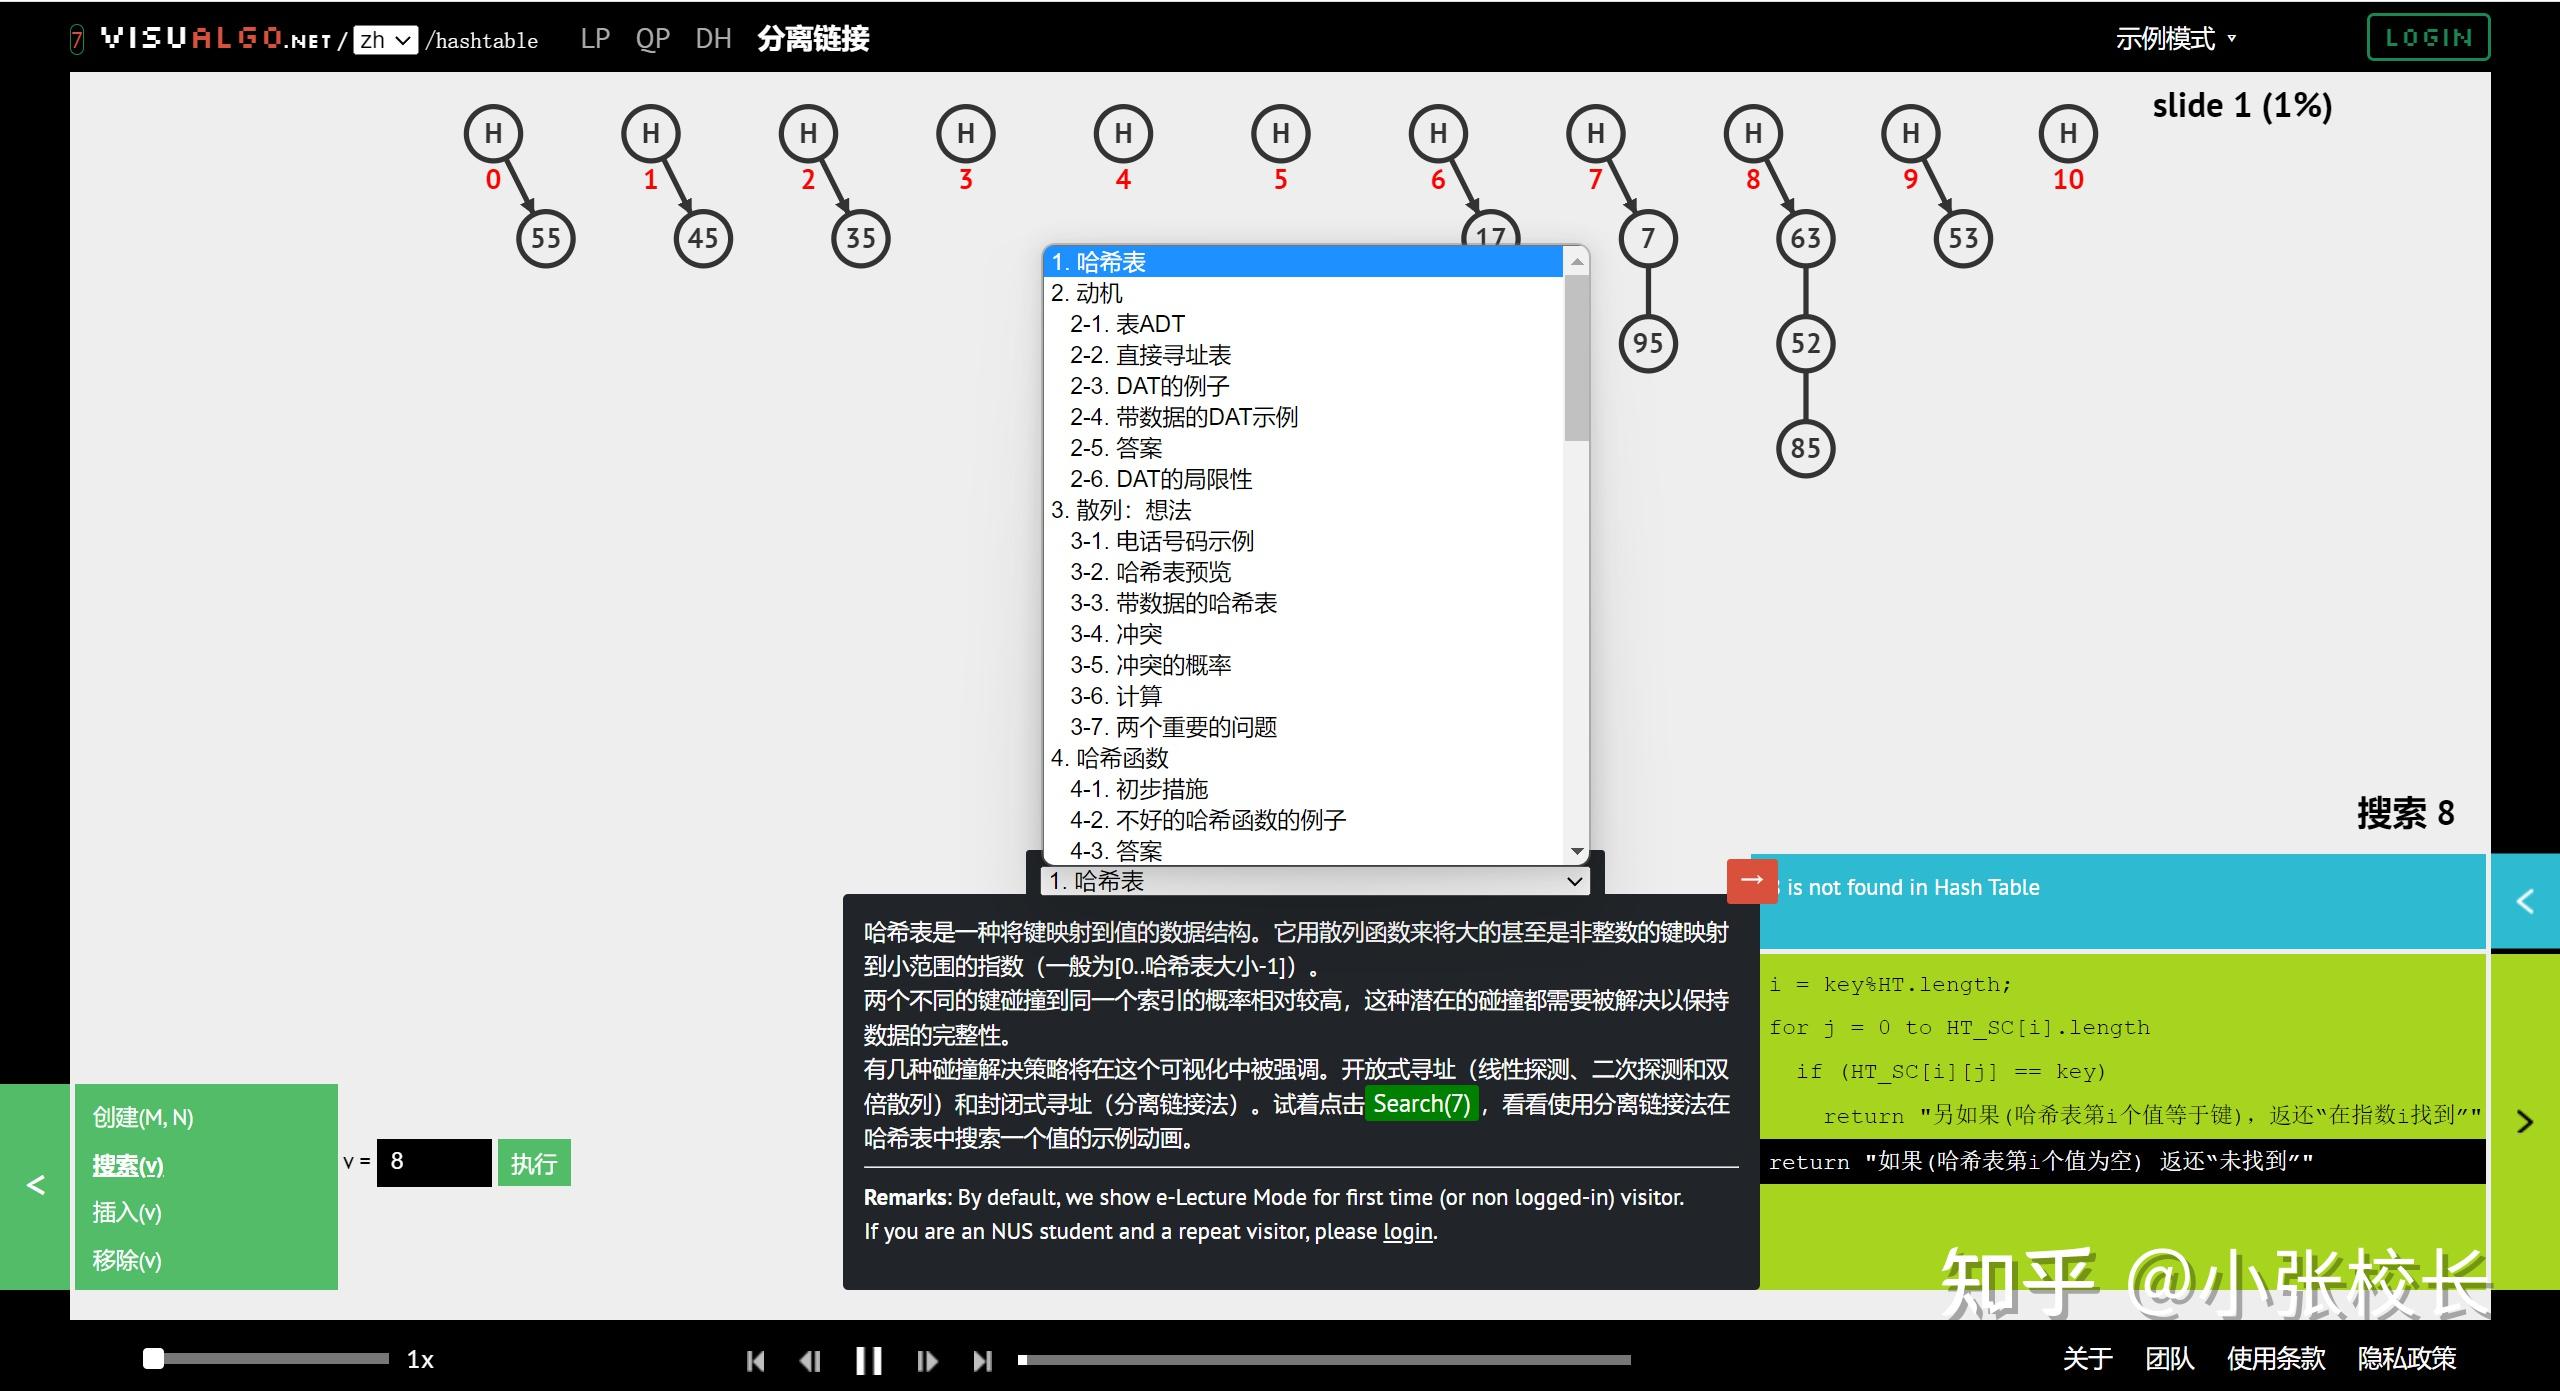Screen dimensions: 2560x1391
Task: Skip to the beginning of the animation
Action: click(756, 1360)
